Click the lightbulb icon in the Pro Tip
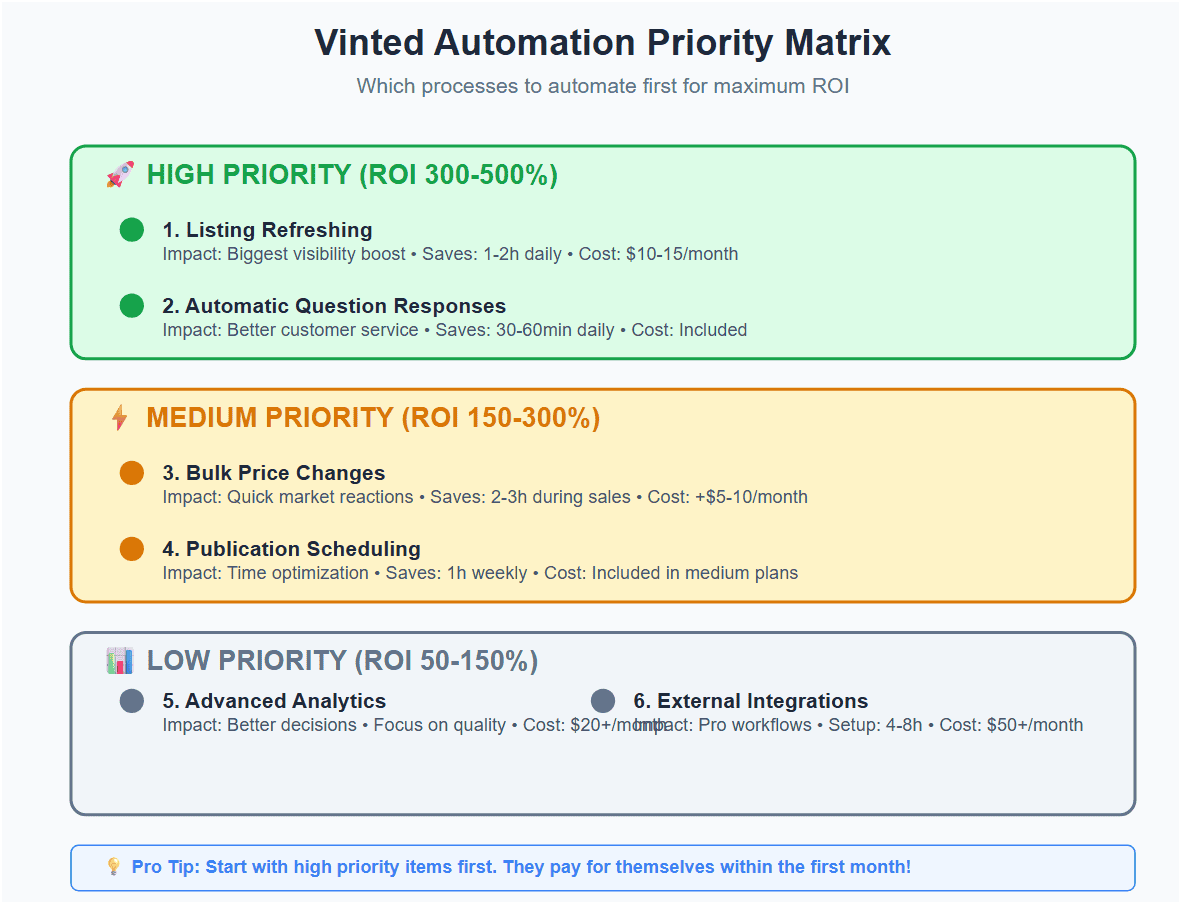Screen dimensions: 1181x904 coord(113,867)
